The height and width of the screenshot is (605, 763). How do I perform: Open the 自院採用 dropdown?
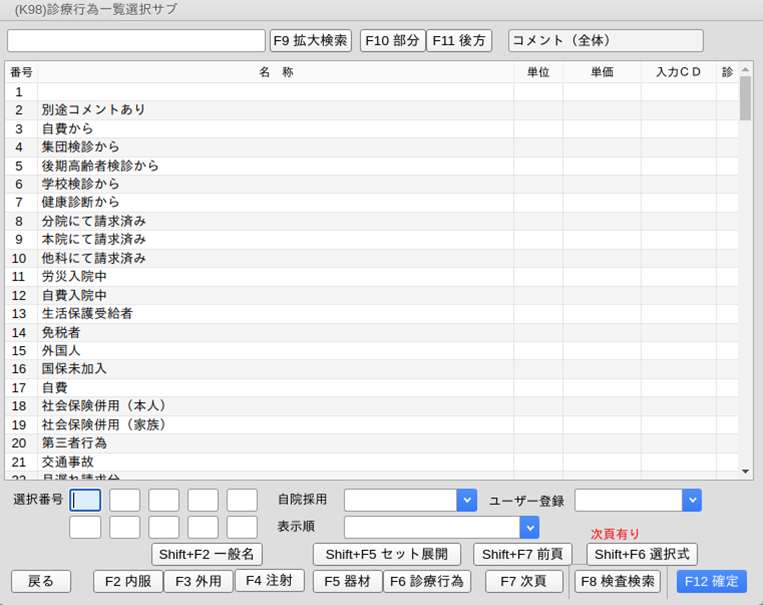pos(466,500)
